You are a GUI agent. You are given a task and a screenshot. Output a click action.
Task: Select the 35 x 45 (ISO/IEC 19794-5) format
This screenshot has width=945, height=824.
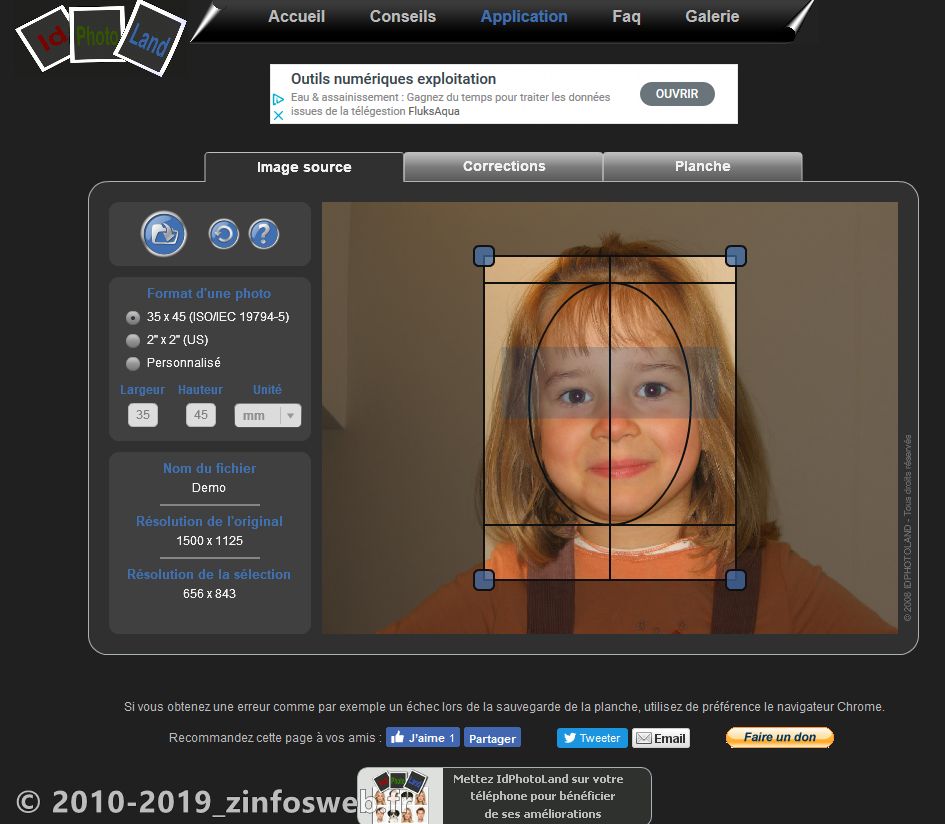pyautogui.click(x=132, y=317)
